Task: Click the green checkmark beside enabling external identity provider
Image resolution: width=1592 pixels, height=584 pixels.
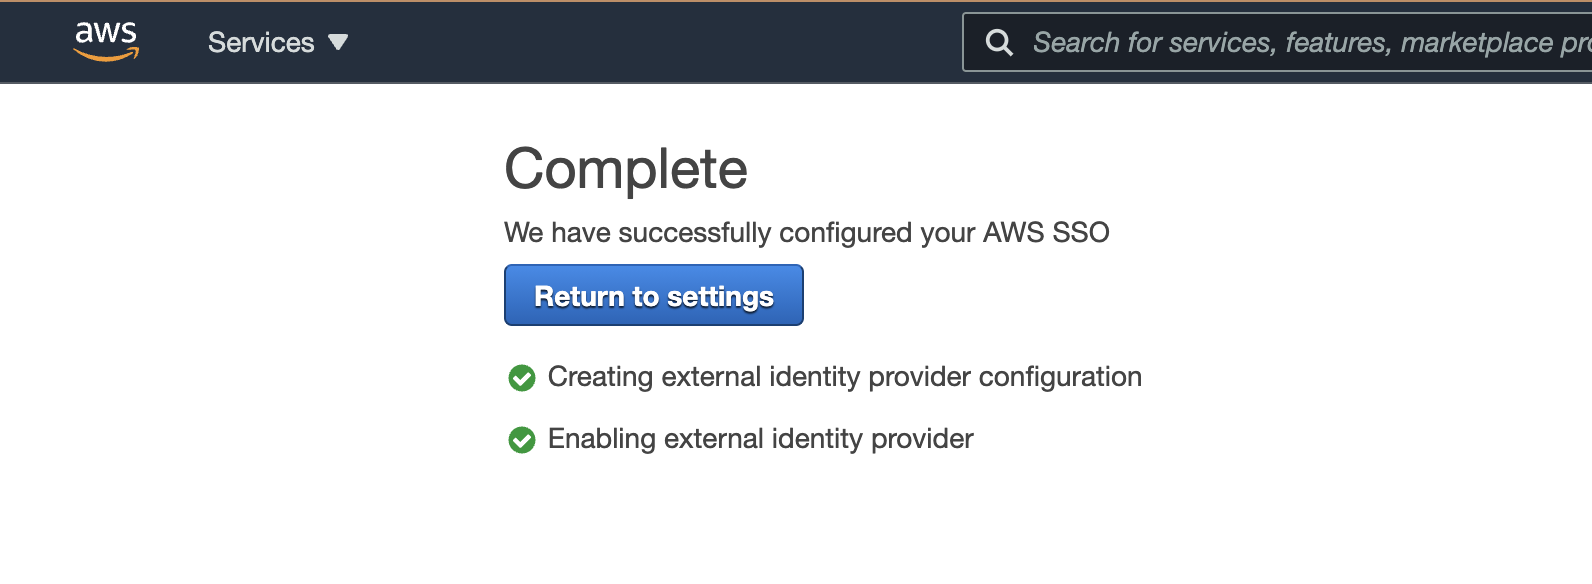Action: click(x=522, y=439)
